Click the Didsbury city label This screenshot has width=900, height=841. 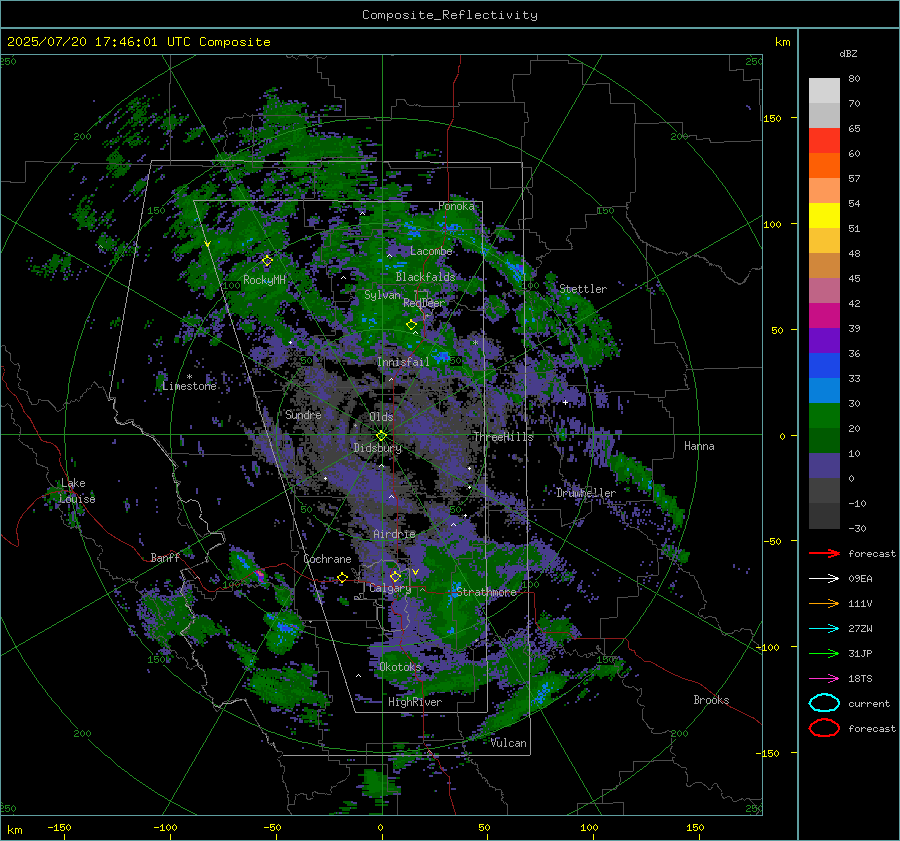(378, 448)
